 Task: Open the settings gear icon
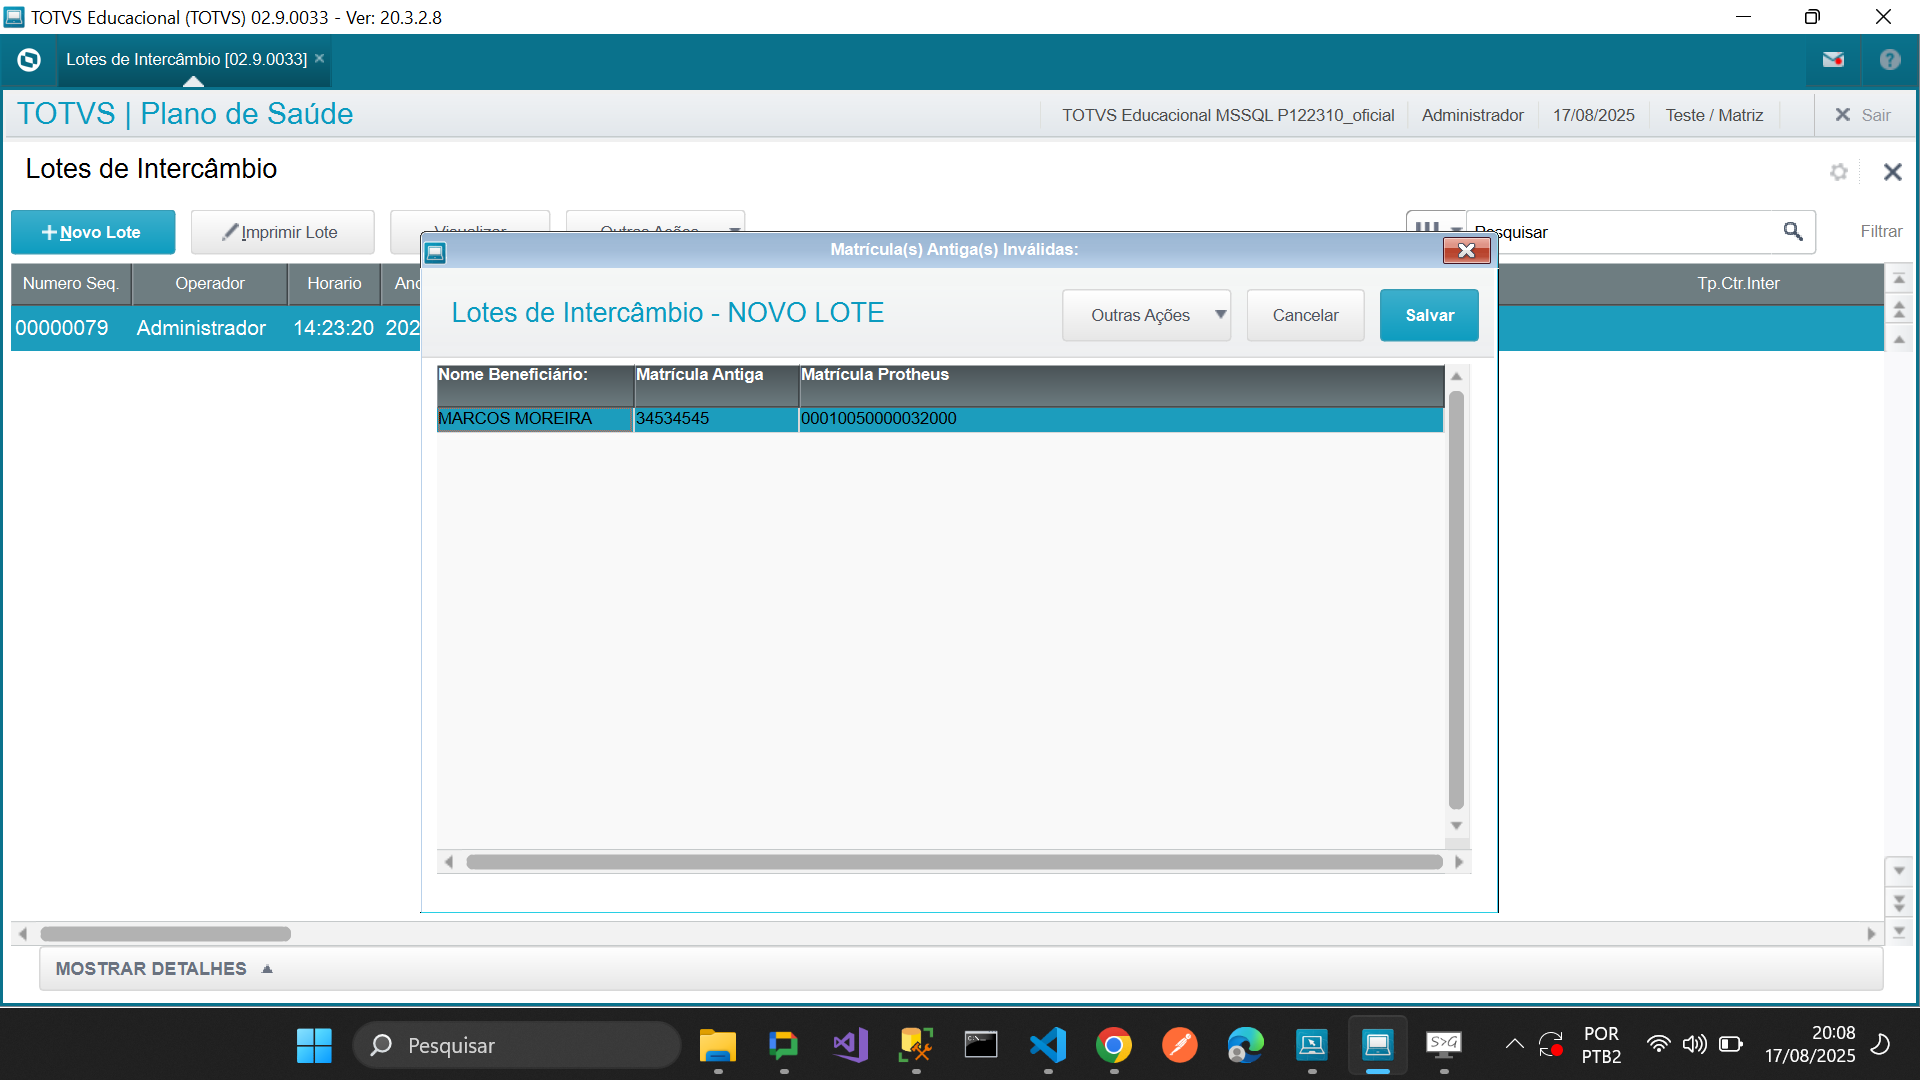[x=1838, y=172]
